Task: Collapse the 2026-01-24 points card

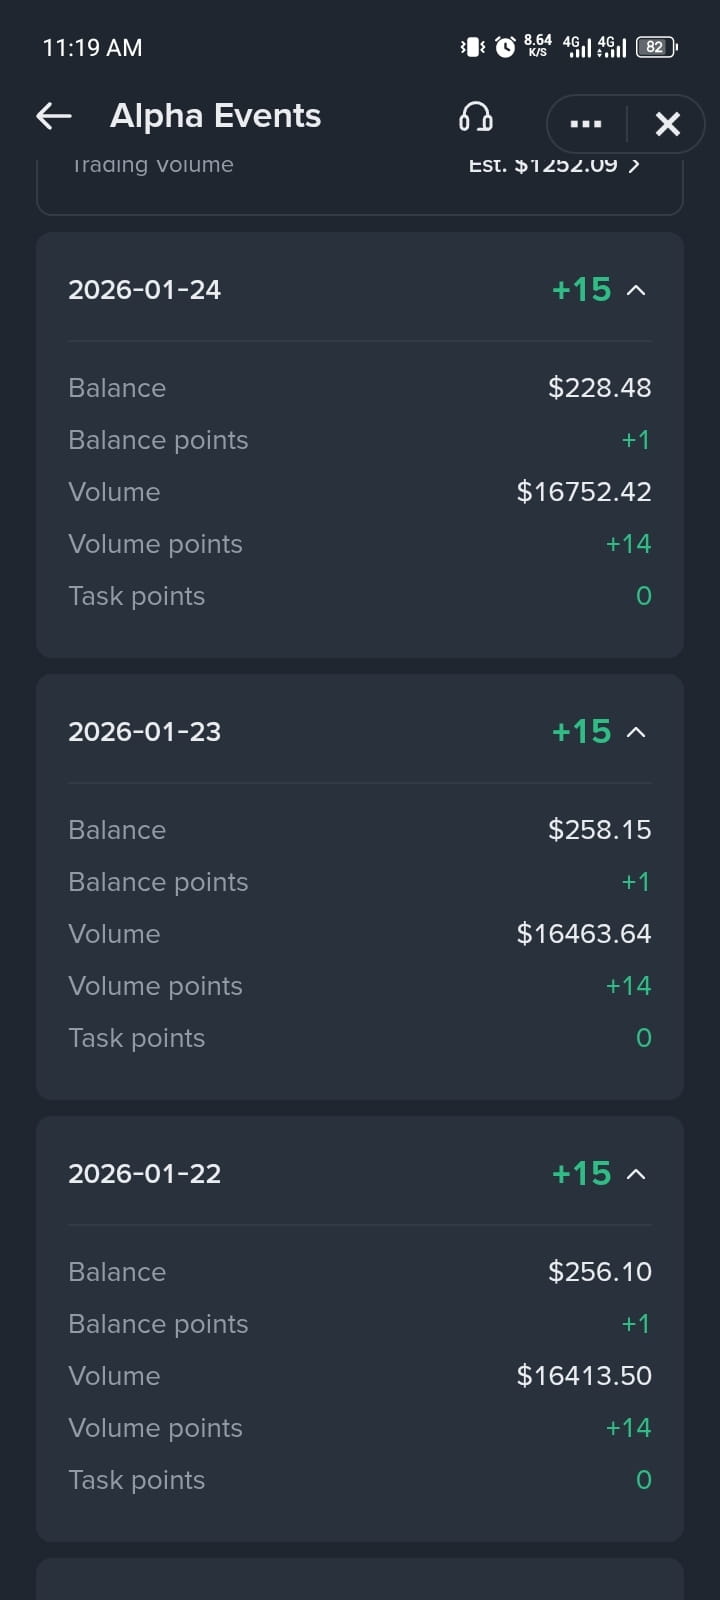Action: point(636,290)
